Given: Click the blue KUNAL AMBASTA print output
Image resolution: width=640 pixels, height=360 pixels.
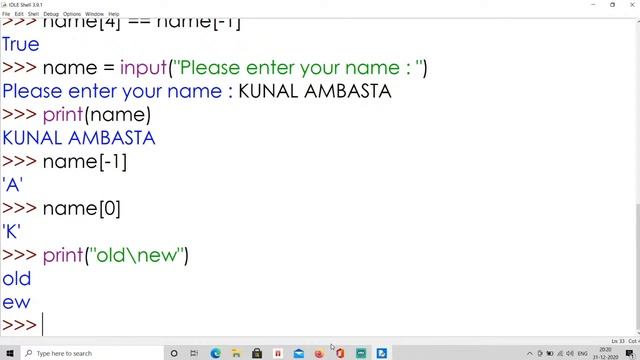Looking at the screenshot, I should click(79, 138).
